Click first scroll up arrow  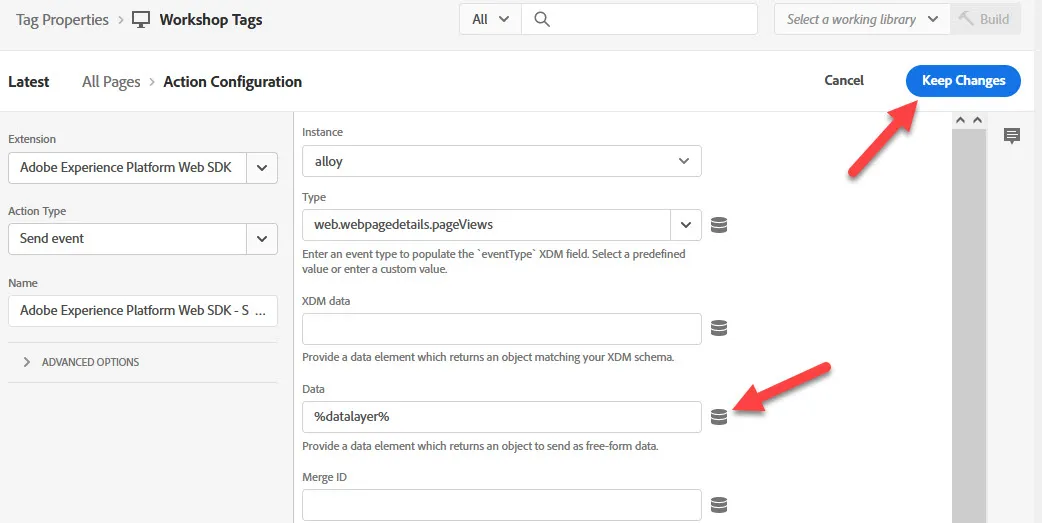[x=960, y=120]
